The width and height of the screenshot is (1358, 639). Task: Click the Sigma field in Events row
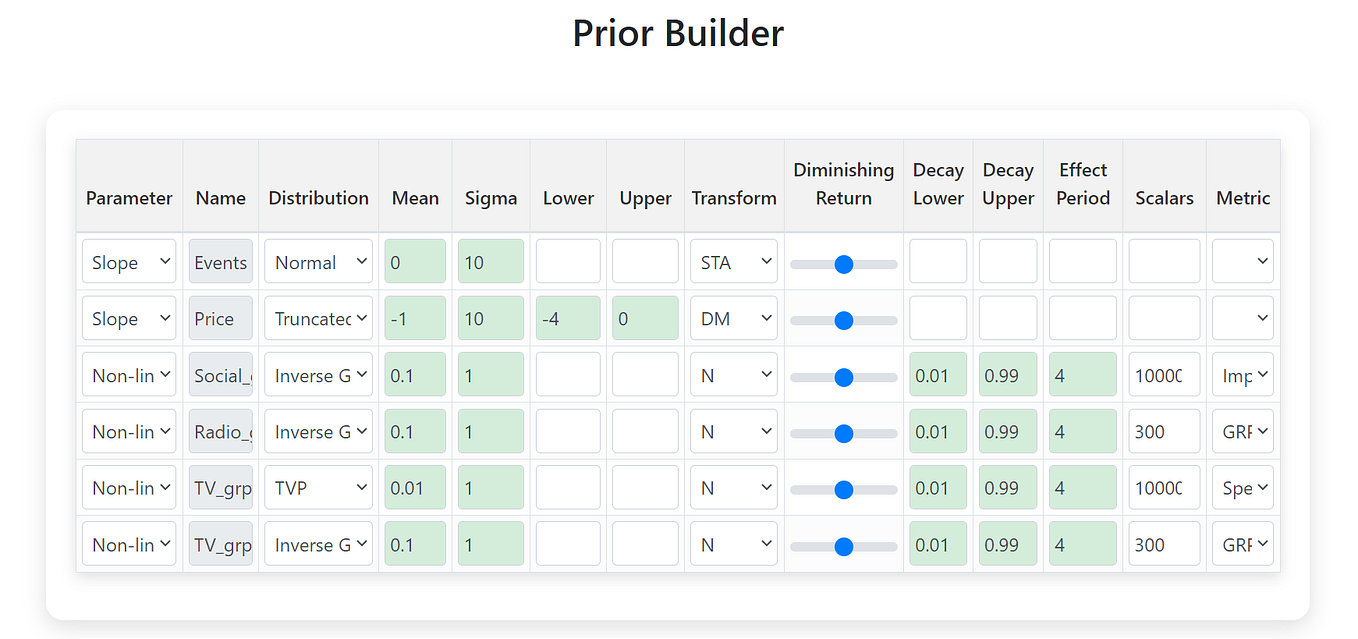[x=491, y=262]
